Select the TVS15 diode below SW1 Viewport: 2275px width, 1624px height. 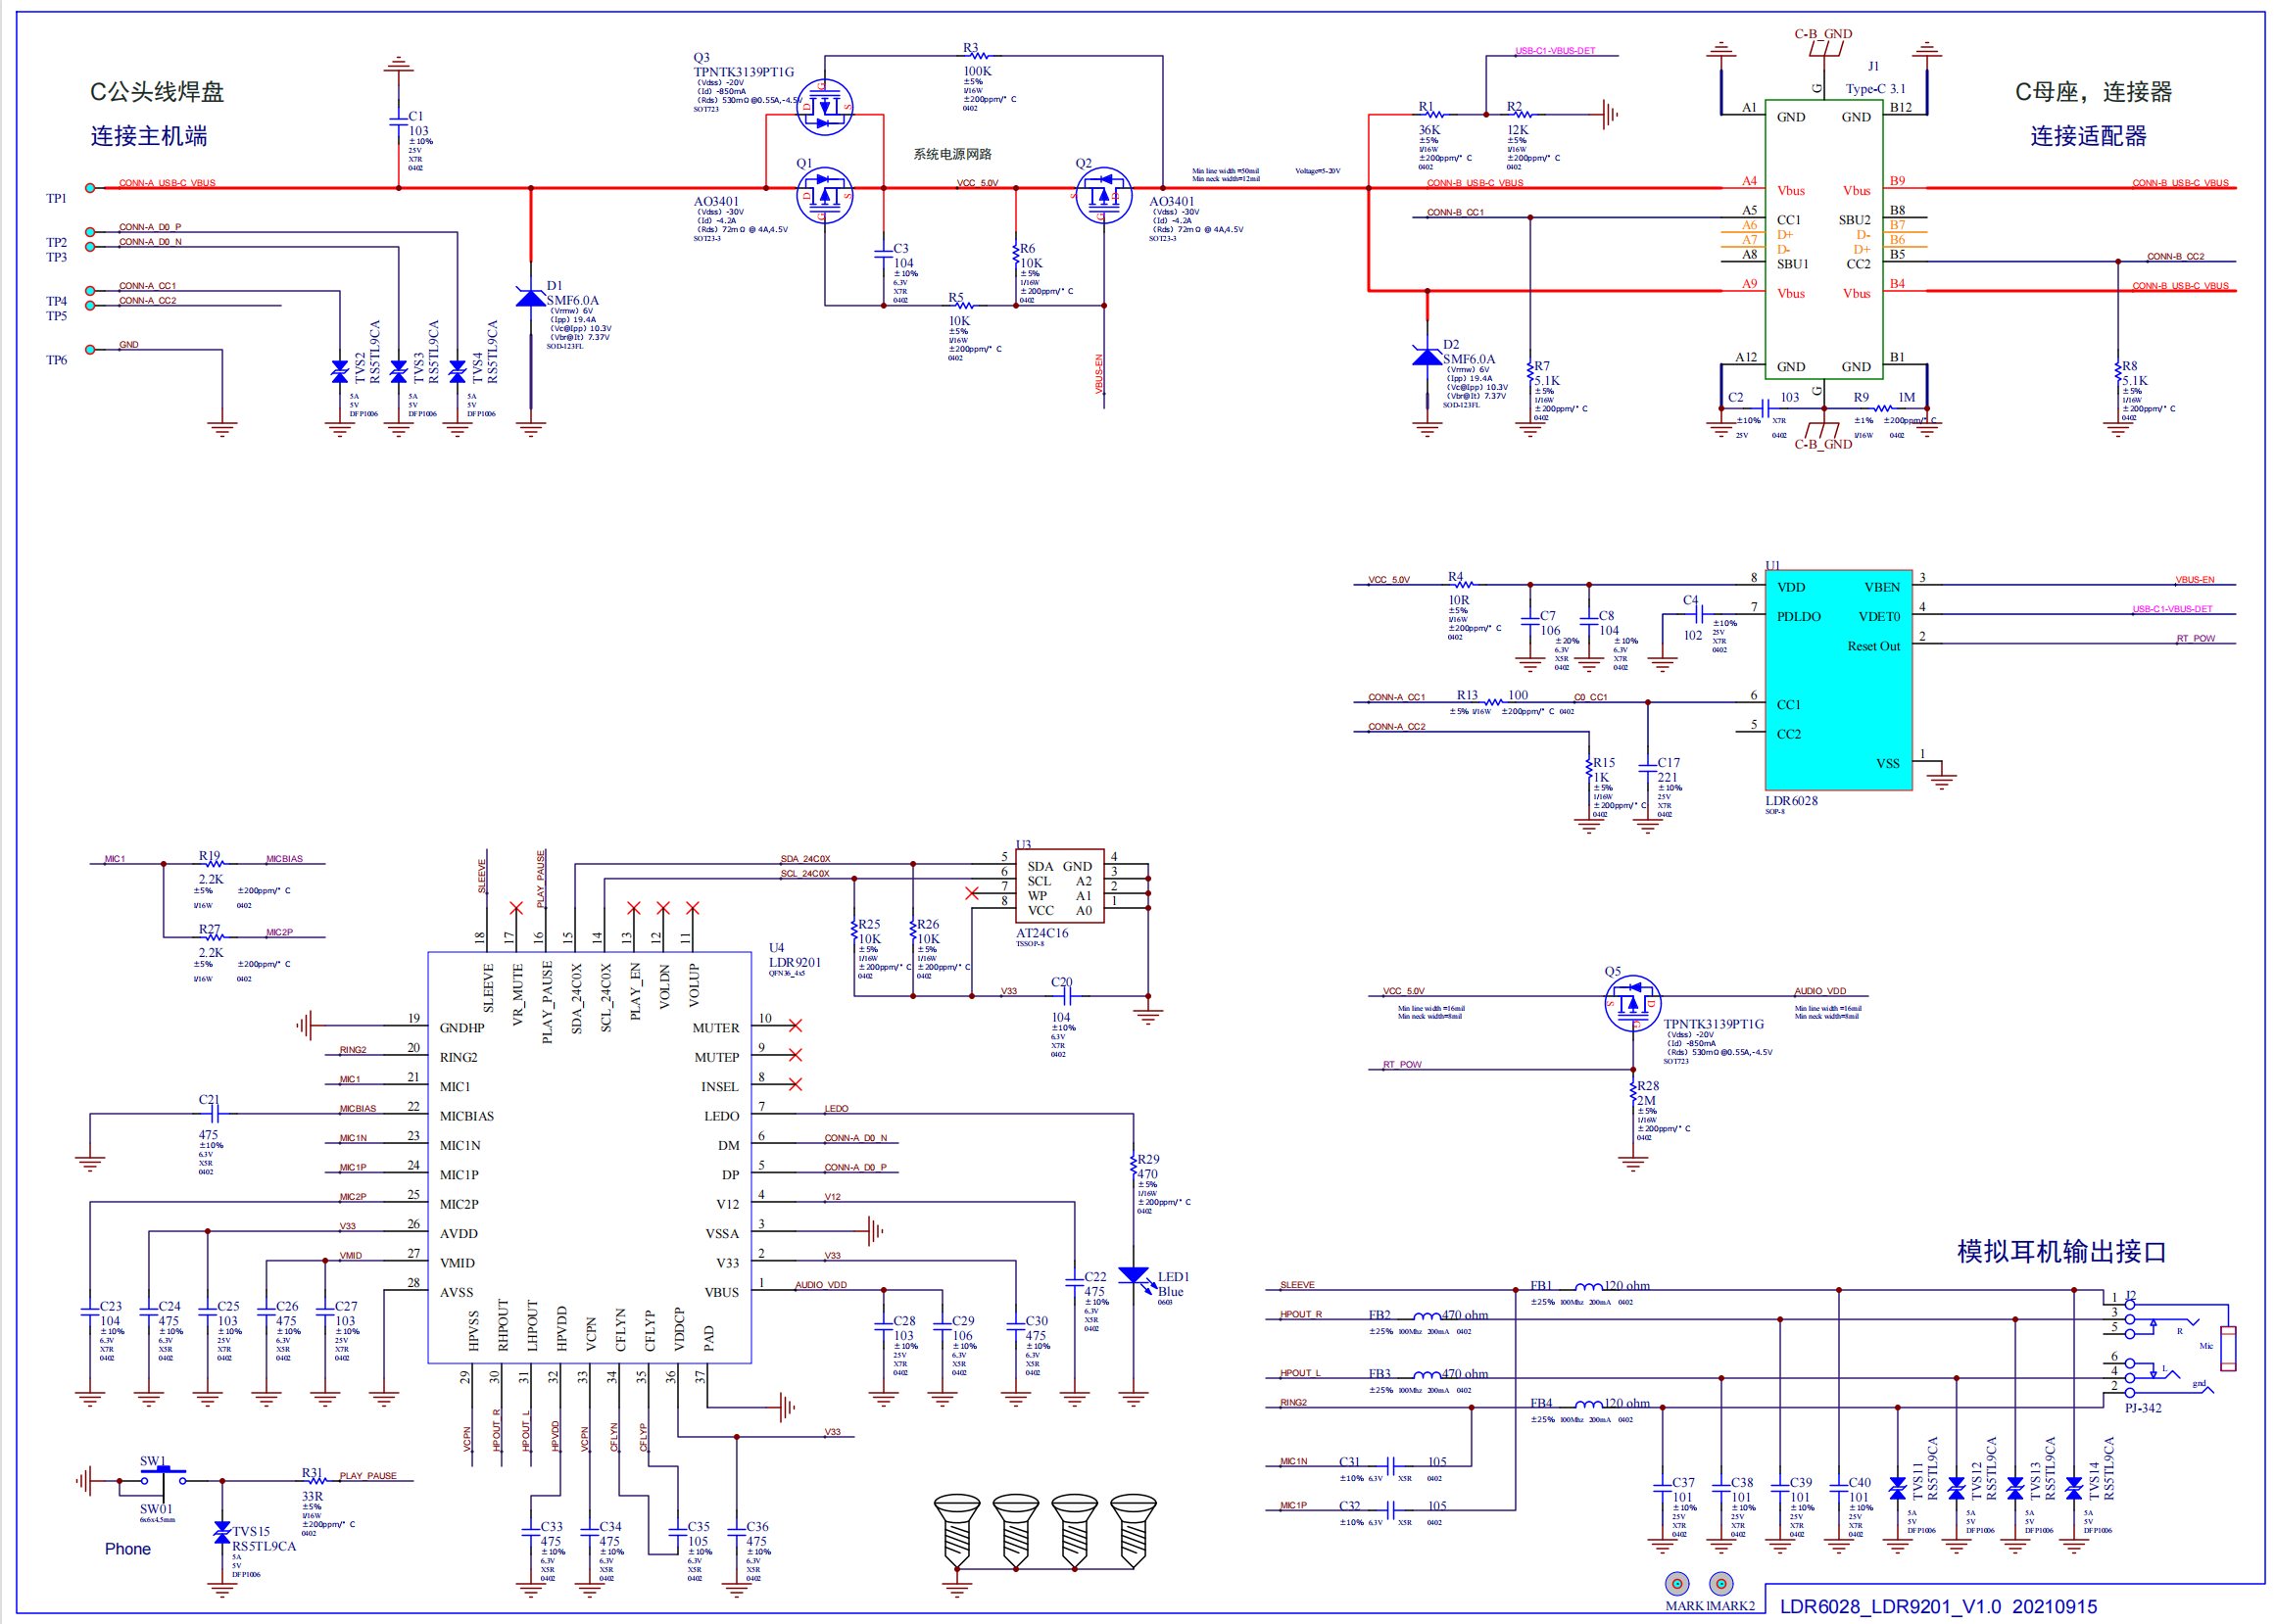click(222, 1532)
